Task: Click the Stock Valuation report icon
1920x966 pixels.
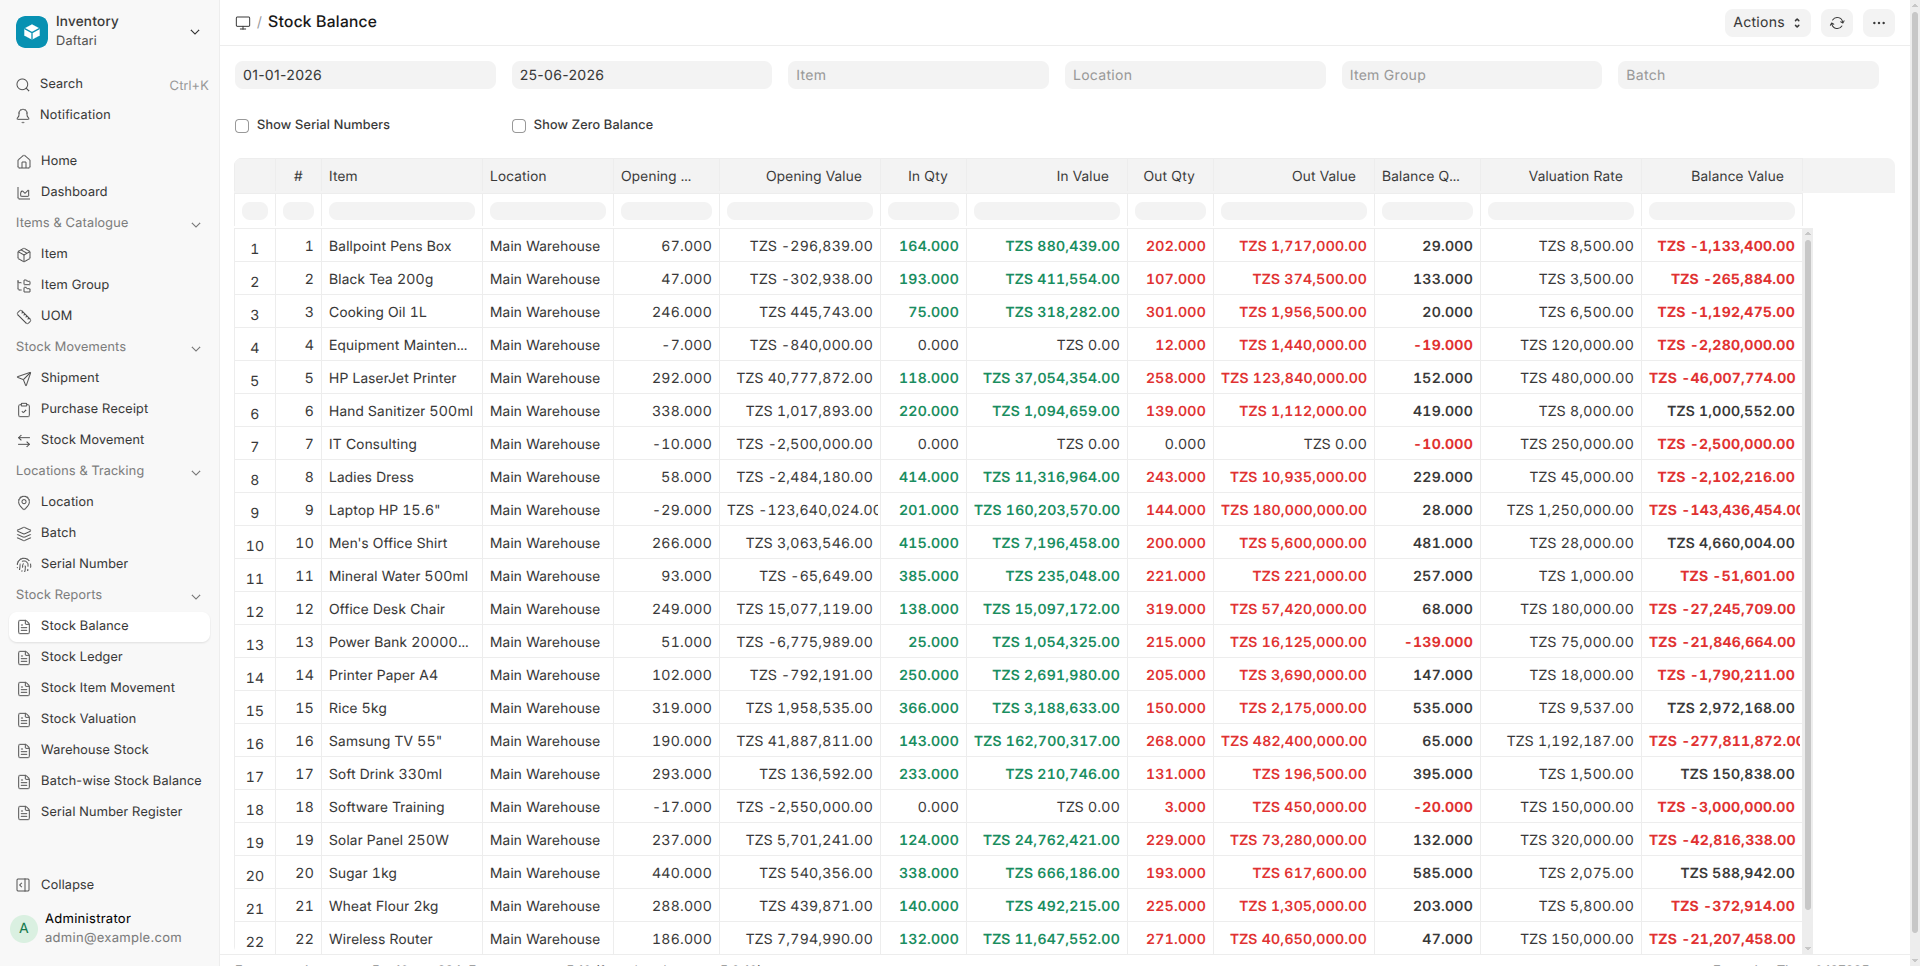Action: (x=24, y=720)
